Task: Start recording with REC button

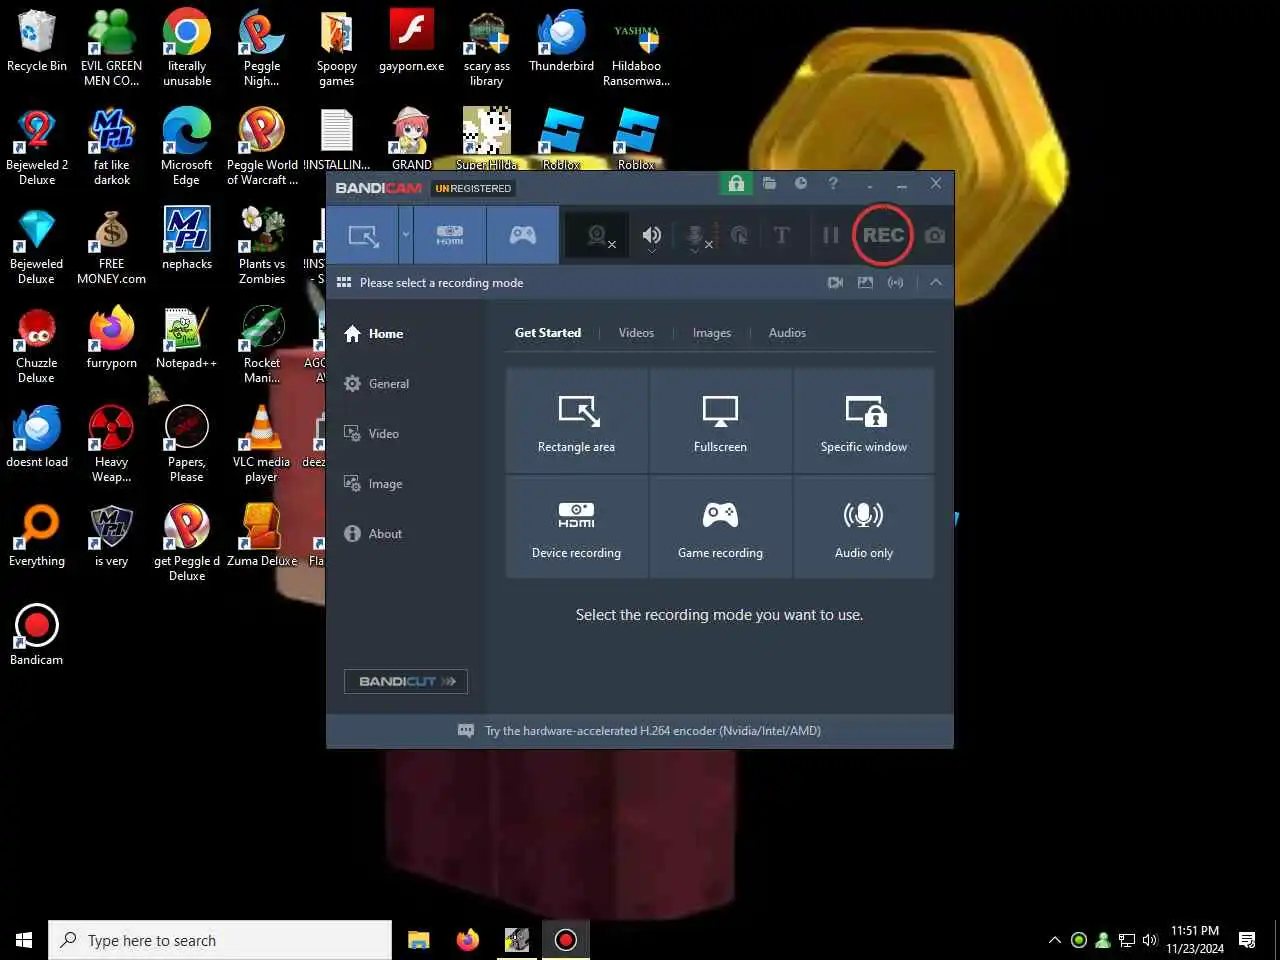Action: click(x=883, y=236)
